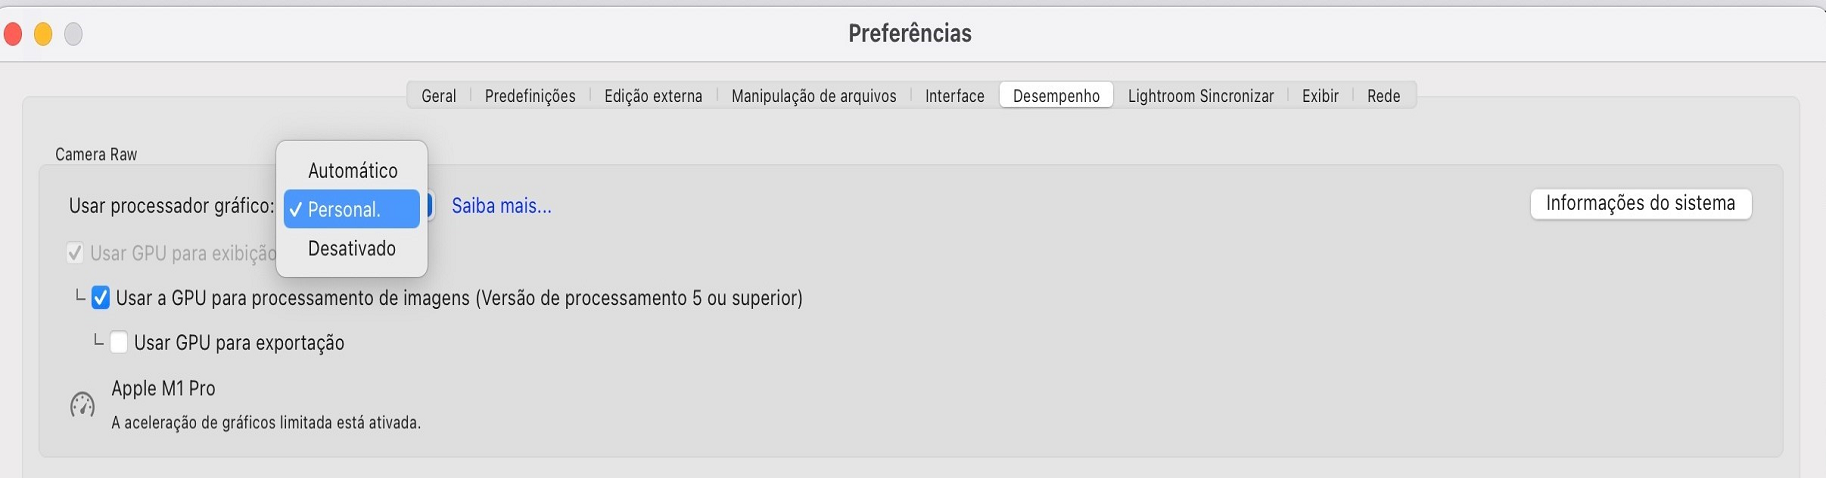1826x478 pixels.
Task: Open the Predefinições tab
Action: tap(530, 96)
